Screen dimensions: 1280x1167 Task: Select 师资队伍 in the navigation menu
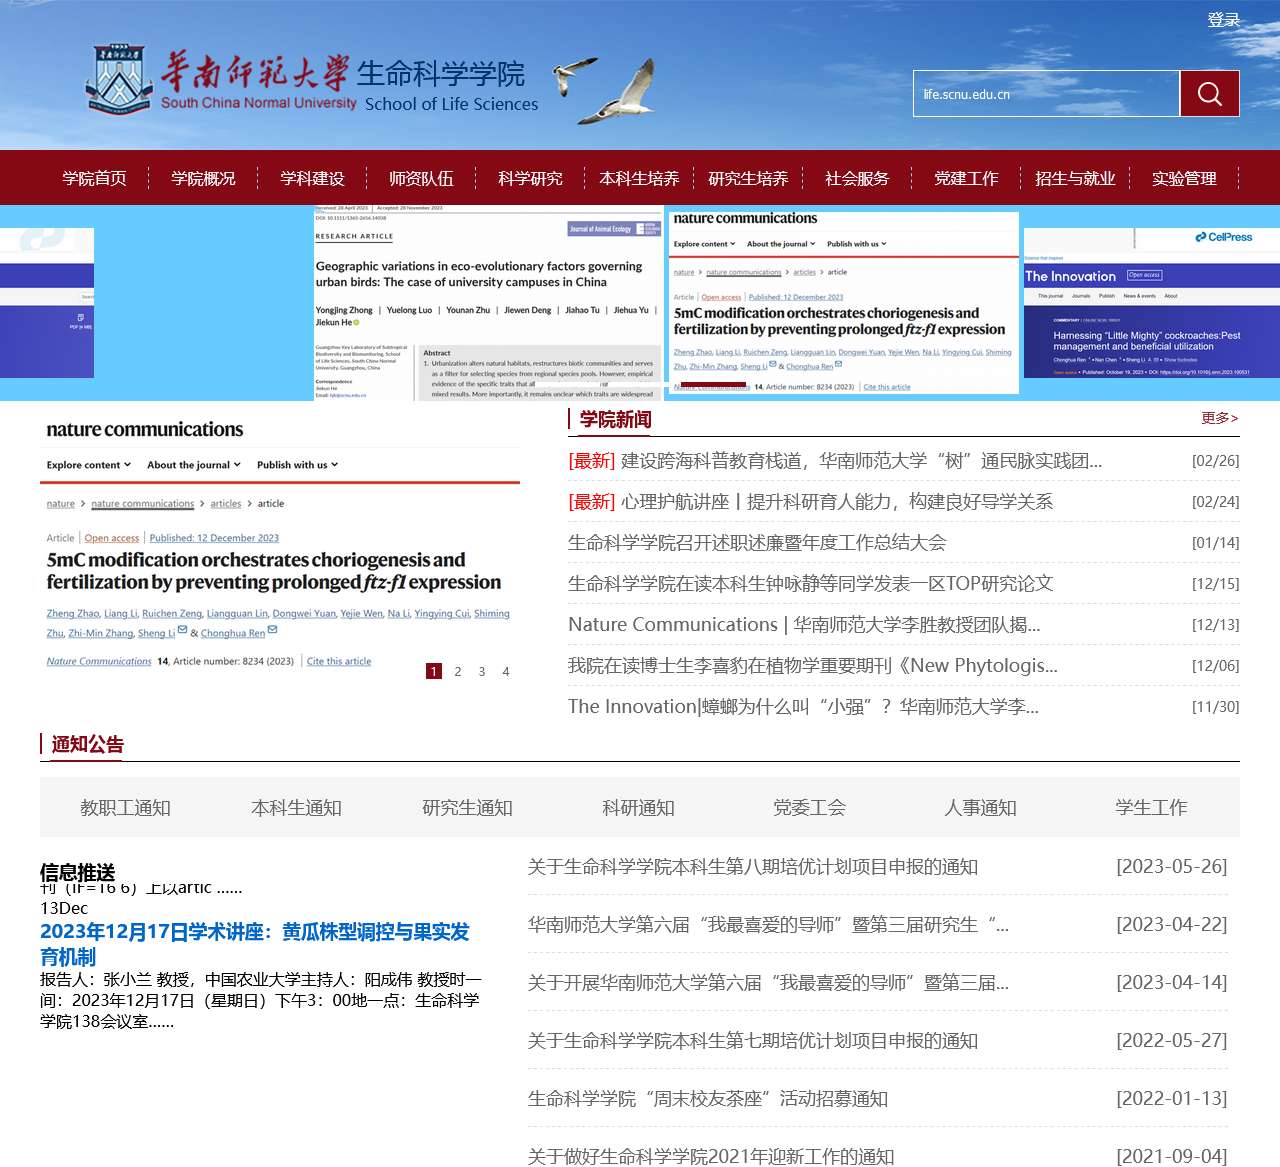421,178
